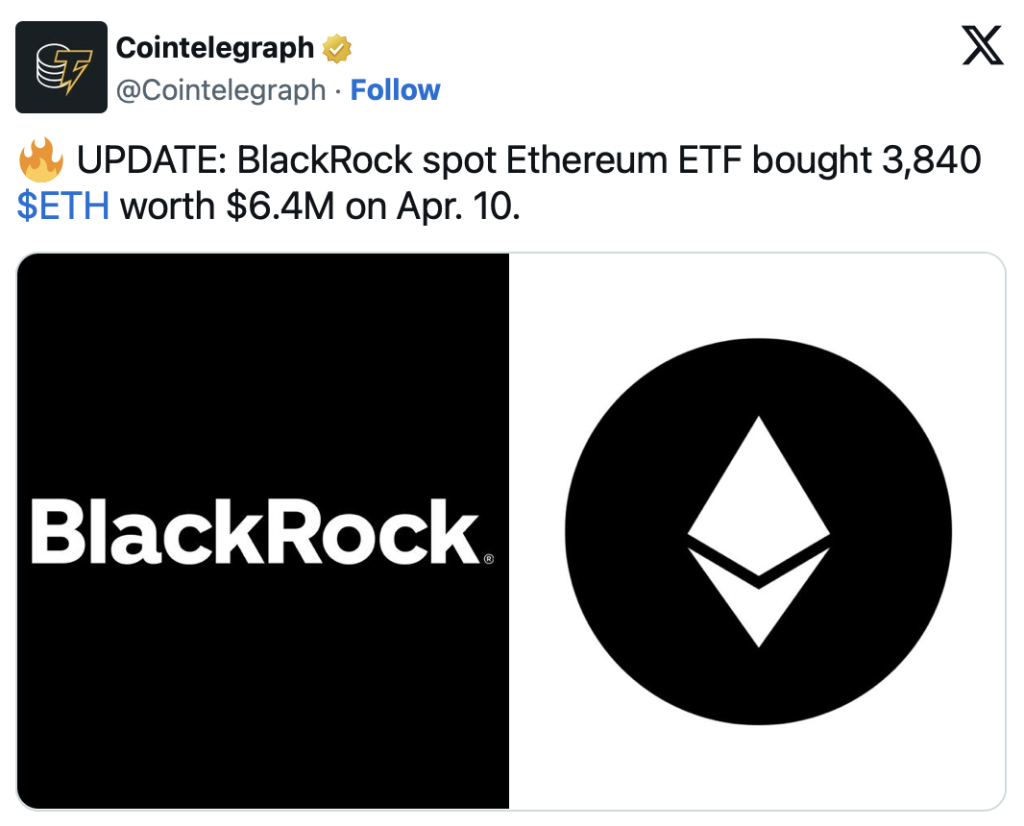Click the Apr. 10 date text
The width and height of the screenshot is (1024, 826).
[458, 206]
